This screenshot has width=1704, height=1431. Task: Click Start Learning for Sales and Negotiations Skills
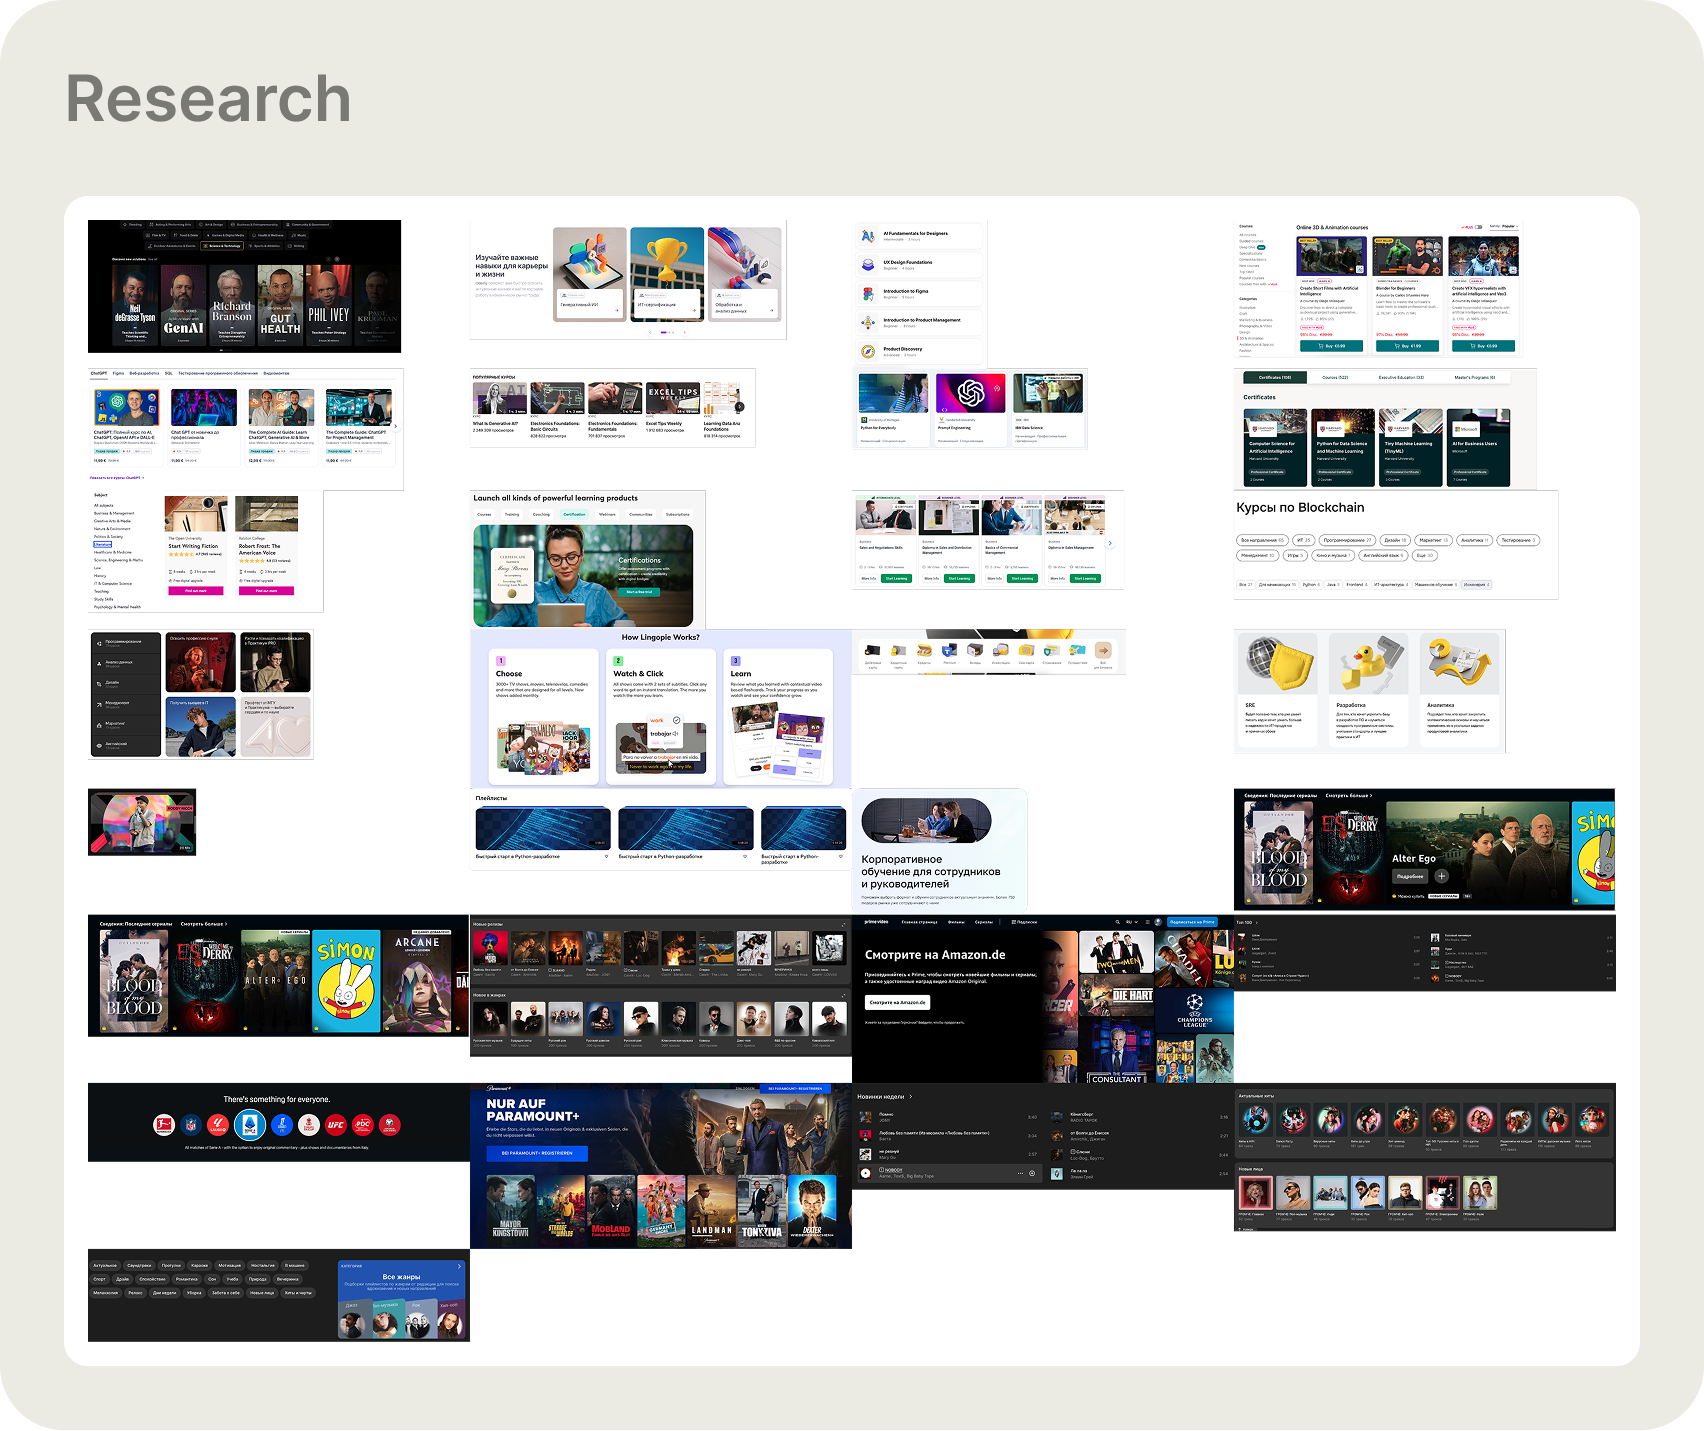pyautogui.click(x=896, y=578)
